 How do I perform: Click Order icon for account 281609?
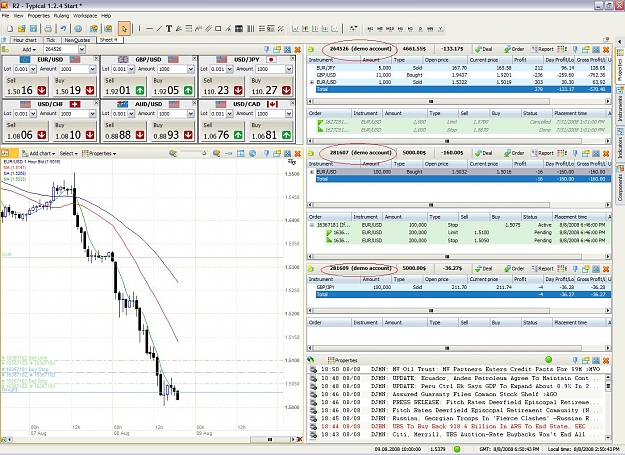[514, 269]
